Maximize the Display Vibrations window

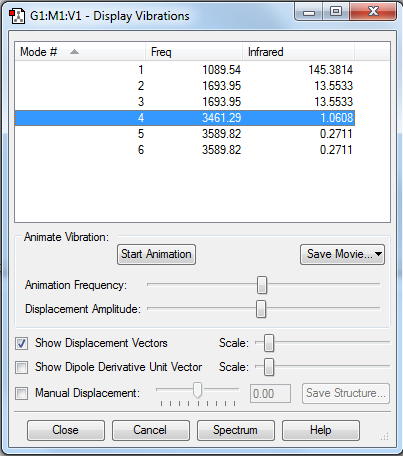pos(336,12)
